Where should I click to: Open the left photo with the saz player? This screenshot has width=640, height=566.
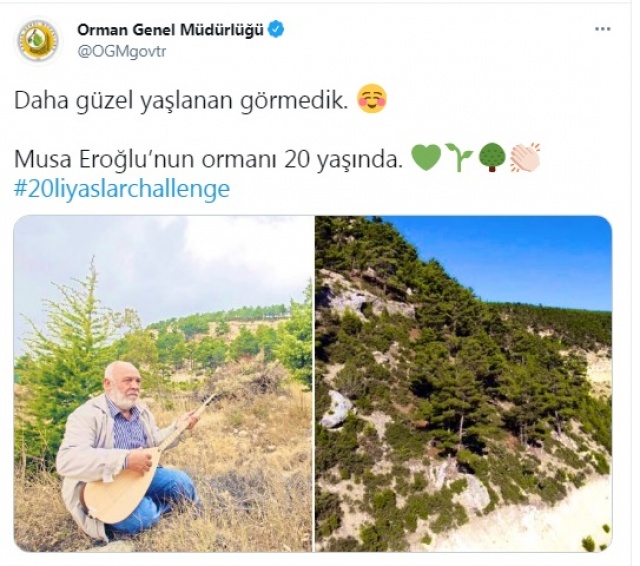163,384
